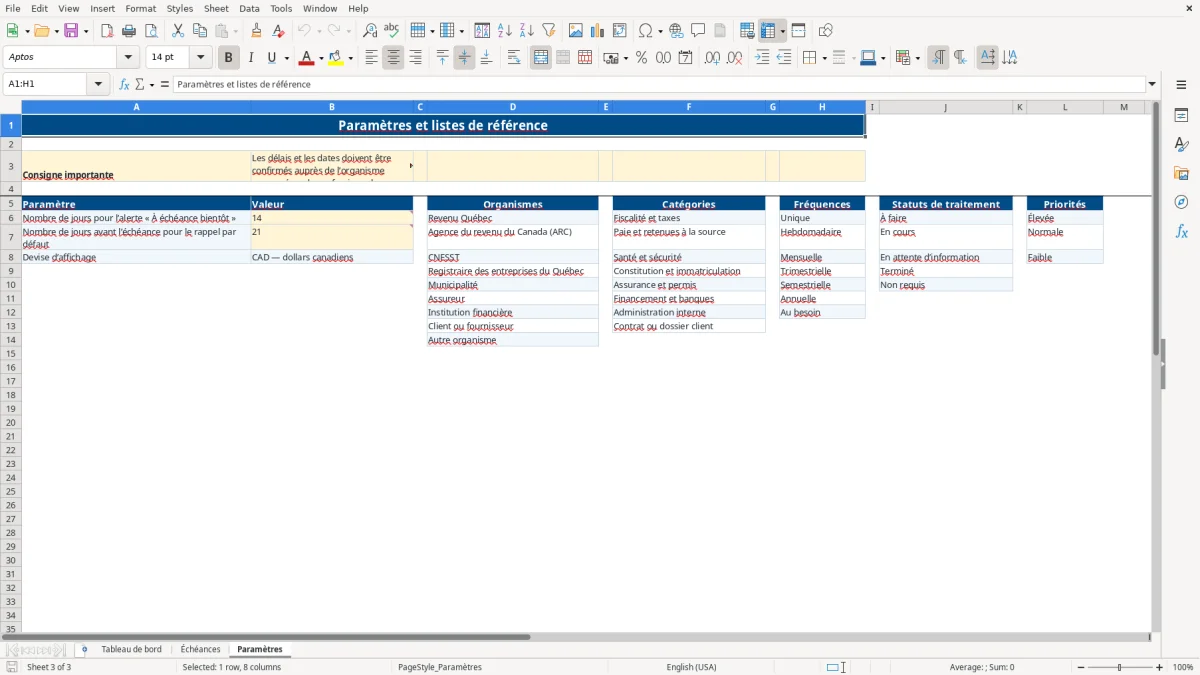1200x675 pixels.
Task: Format as percent with % icon
Action: [x=641, y=58]
